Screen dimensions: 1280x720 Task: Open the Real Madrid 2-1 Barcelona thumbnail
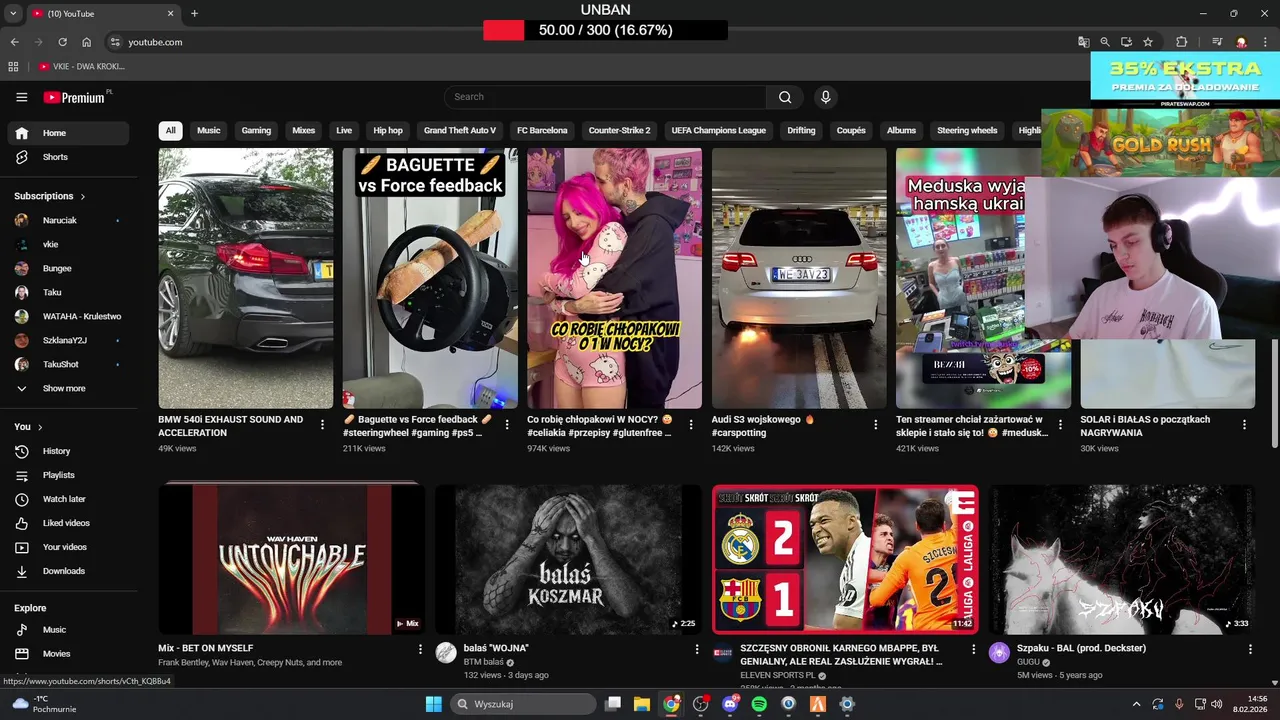click(845, 560)
